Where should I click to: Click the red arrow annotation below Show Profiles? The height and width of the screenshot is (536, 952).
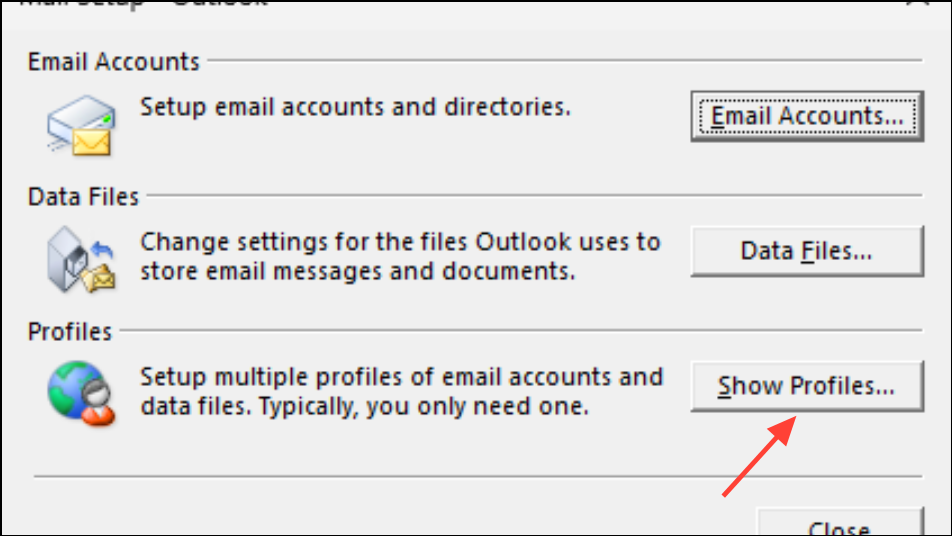tap(760, 456)
